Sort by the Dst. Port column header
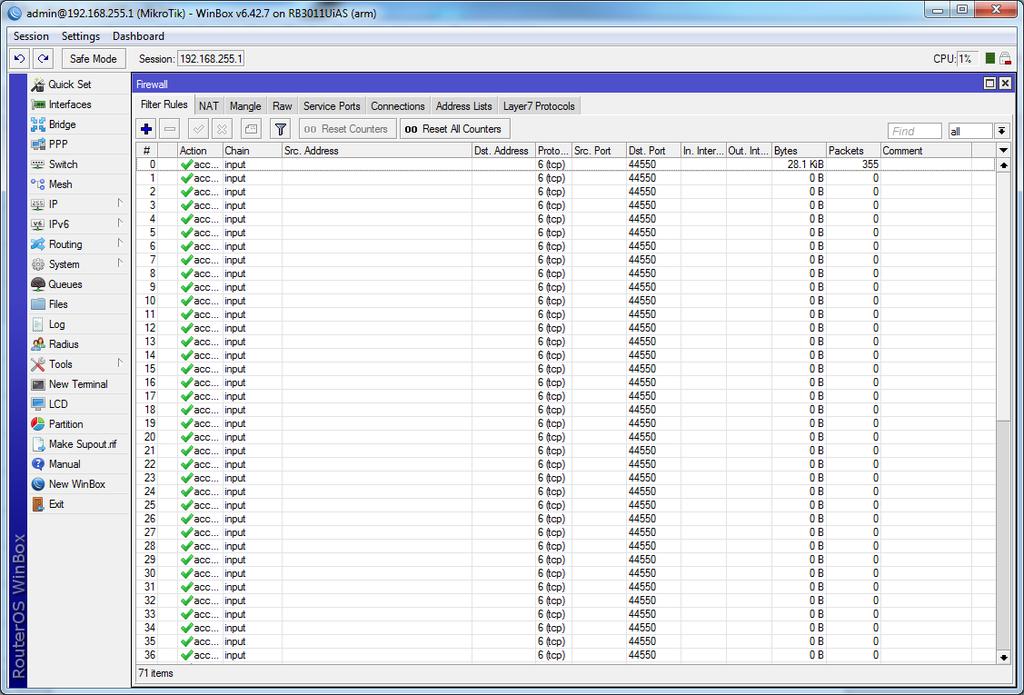The width and height of the screenshot is (1024, 695). (653, 151)
